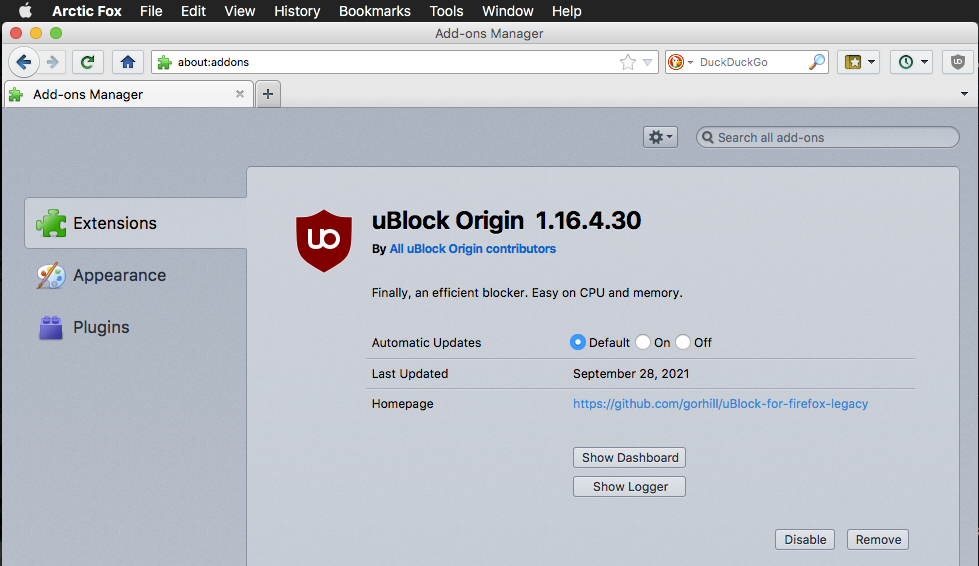Viewport: 979px width, 566px height.
Task: Disable the uBlock Origin extension
Action: click(805, 540)
